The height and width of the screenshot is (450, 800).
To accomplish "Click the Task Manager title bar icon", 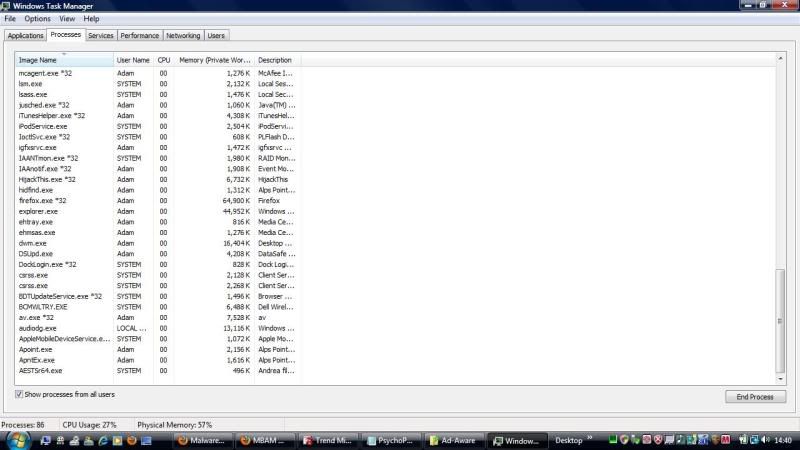I will coord(7,6).
